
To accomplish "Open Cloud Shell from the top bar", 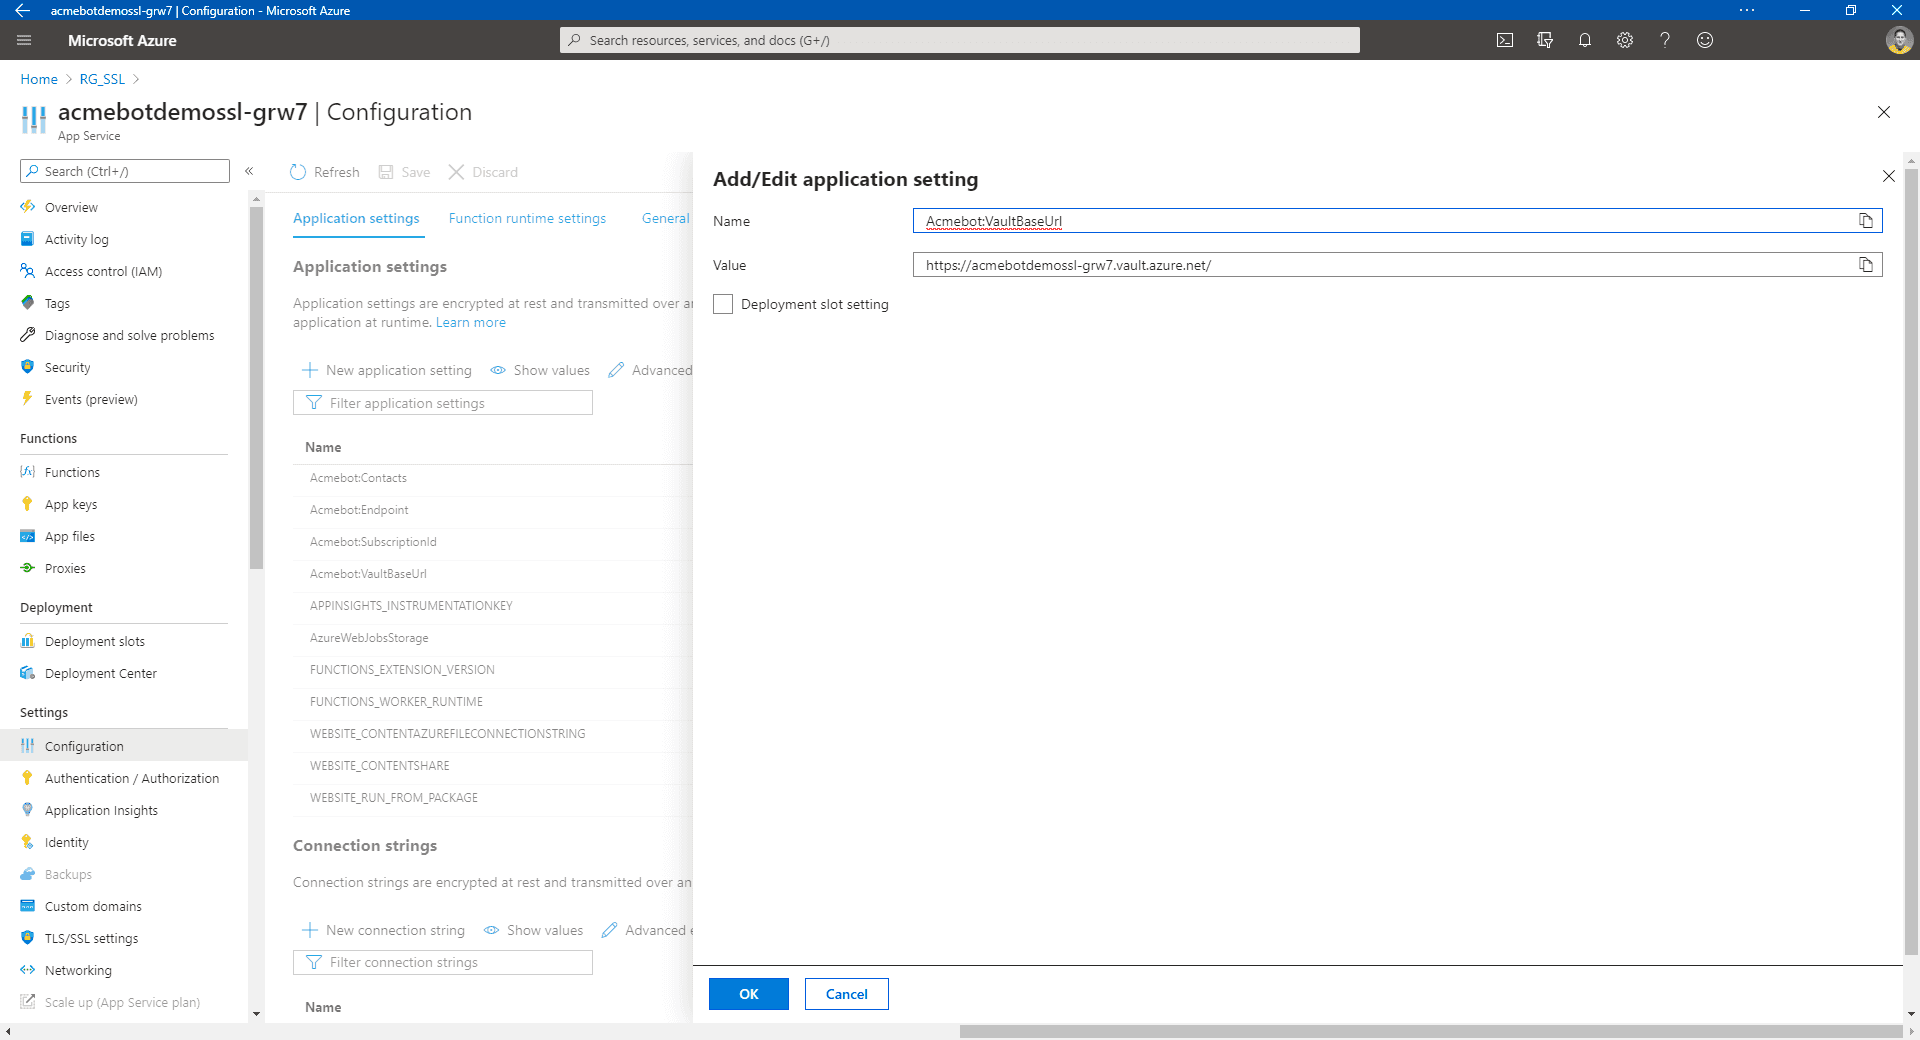I will [x=1504, y=40].
